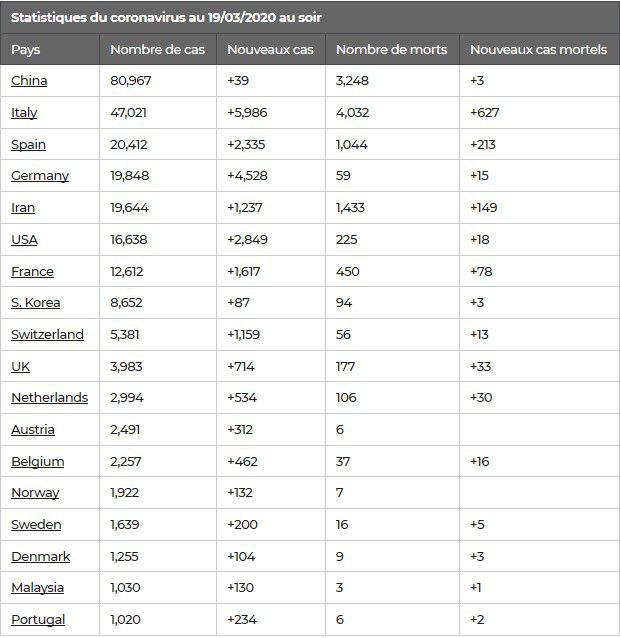This screenshot has width=620, height=638.
Task: Click the Netherlands link
Action: click(x=50, y=398)
